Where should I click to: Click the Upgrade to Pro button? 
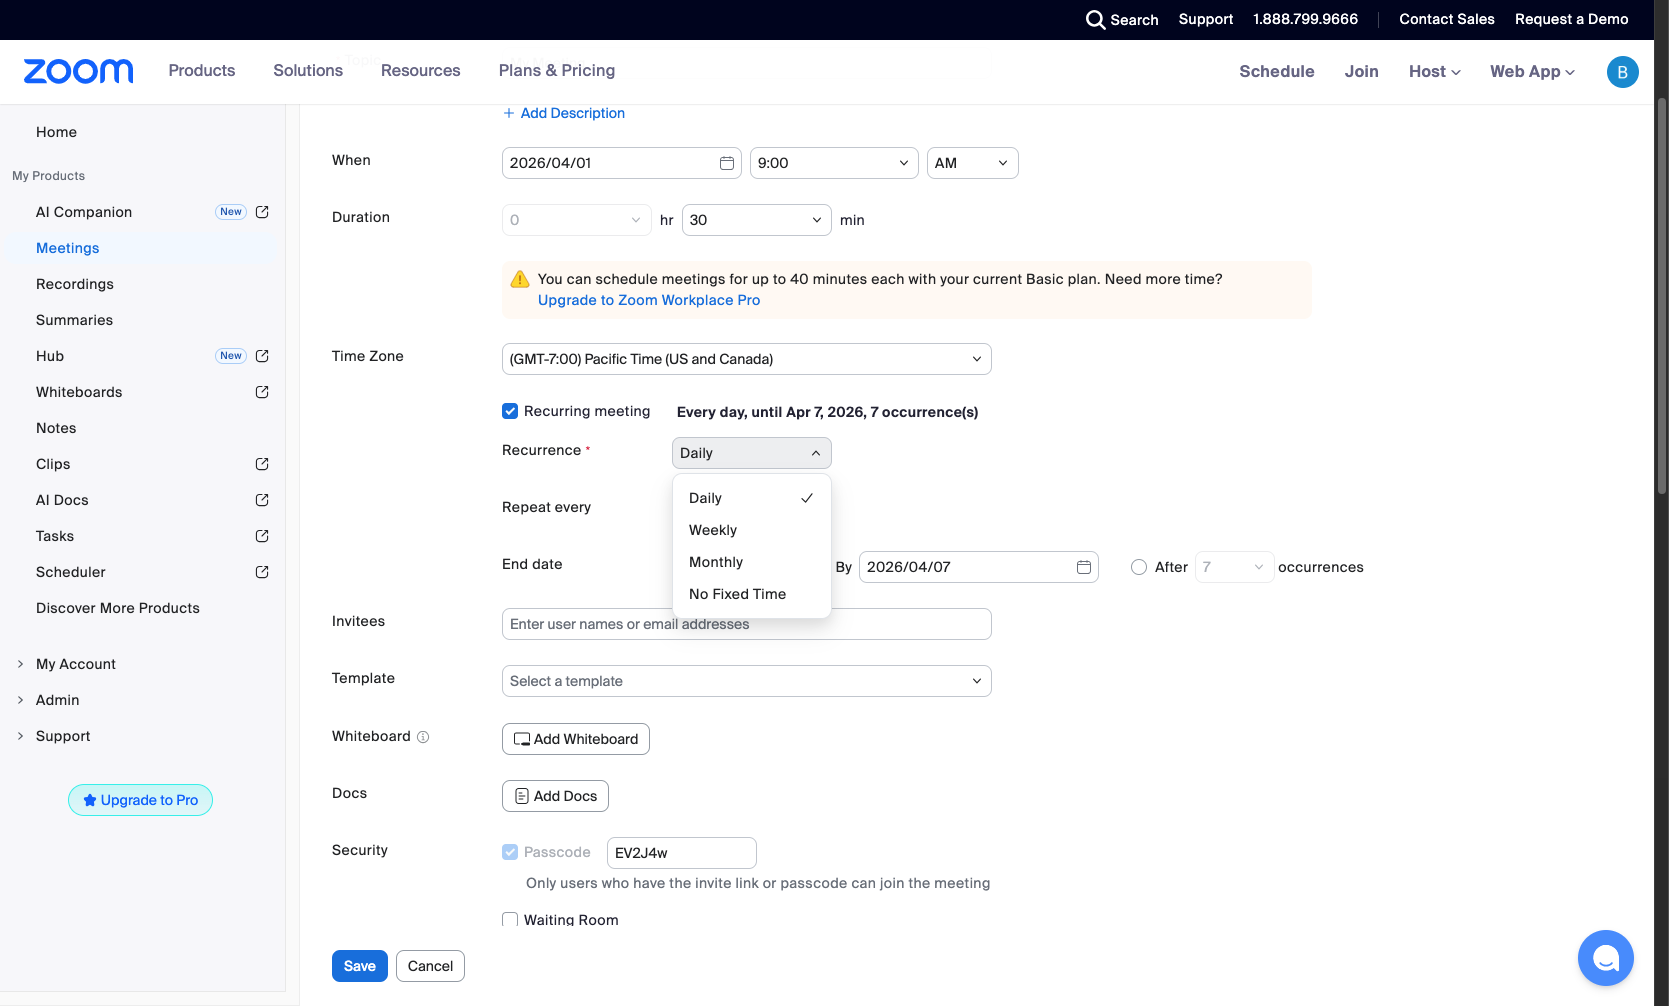(x=140, y=800)
